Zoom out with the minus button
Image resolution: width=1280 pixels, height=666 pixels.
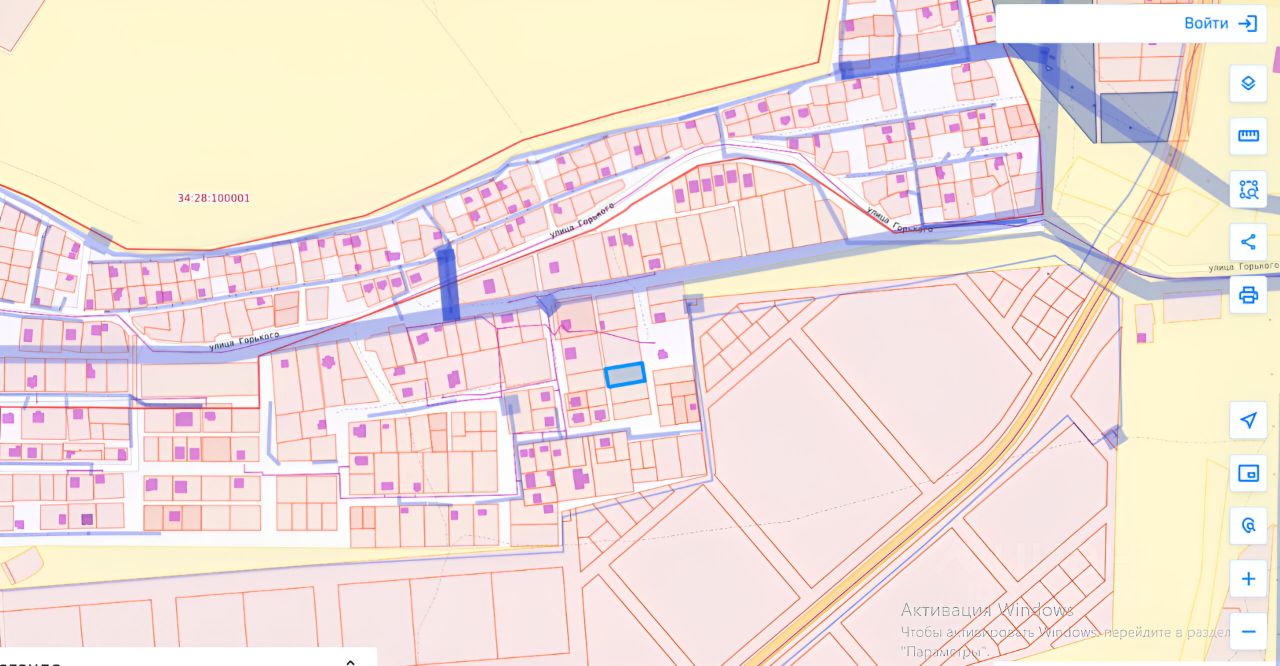(1248, 632)
